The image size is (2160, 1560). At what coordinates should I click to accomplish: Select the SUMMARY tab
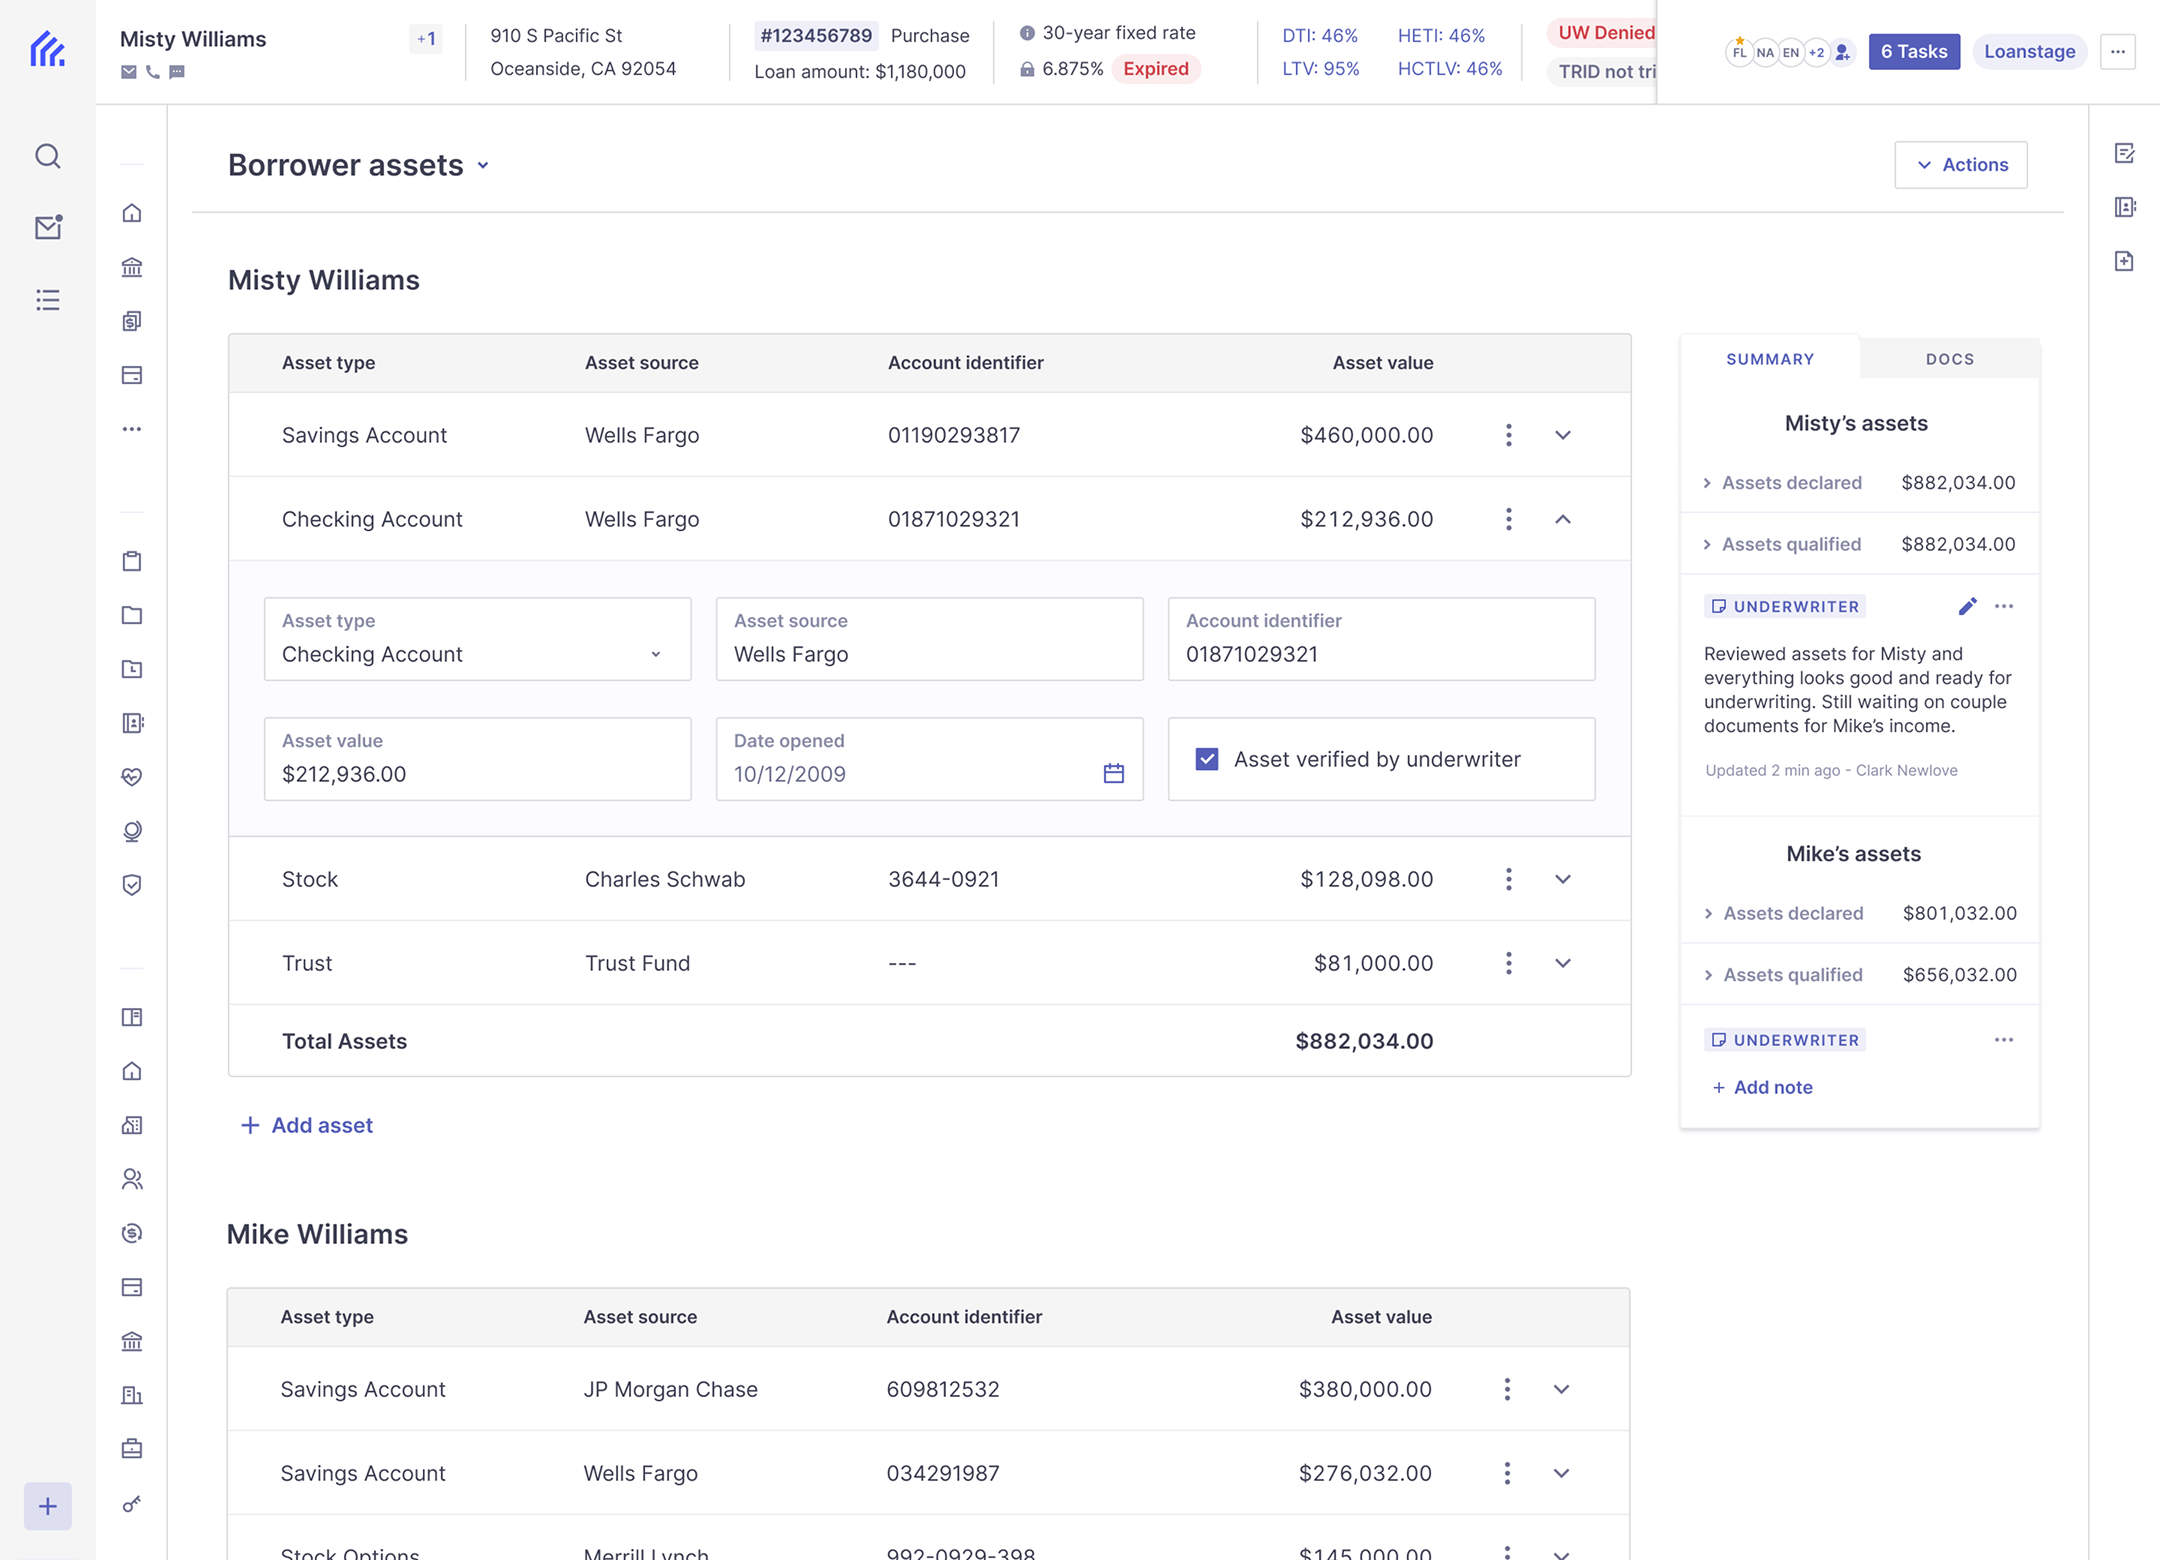click(x=1769, y=359)
